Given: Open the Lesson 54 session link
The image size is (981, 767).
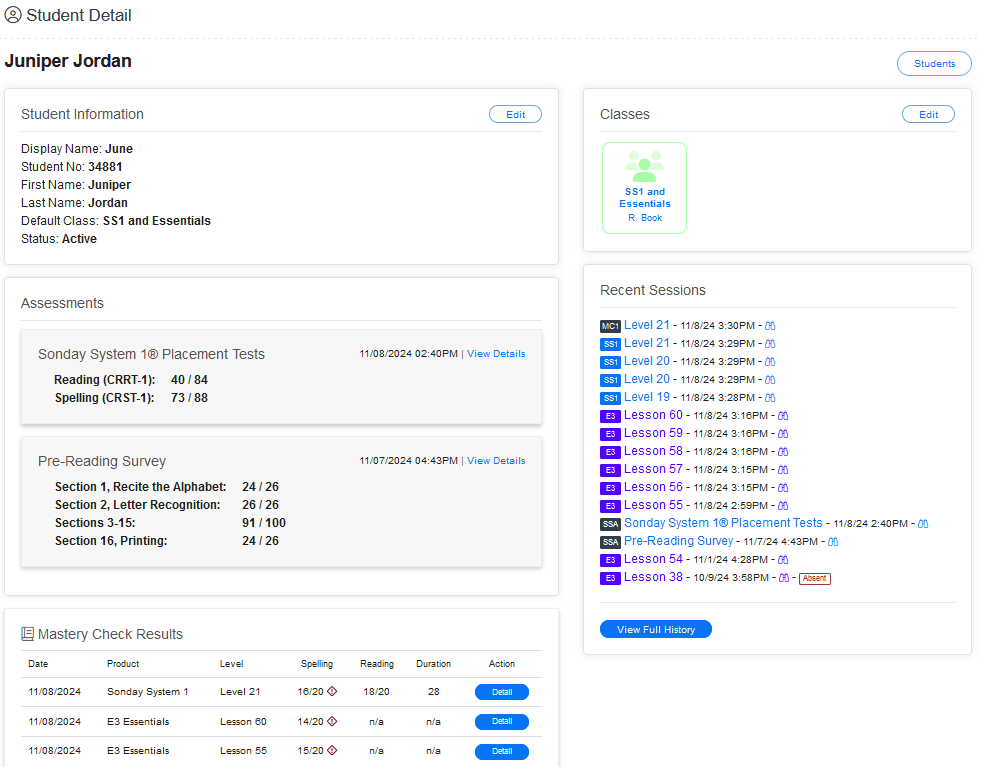Looking at the screenshot, I should 653,560.
